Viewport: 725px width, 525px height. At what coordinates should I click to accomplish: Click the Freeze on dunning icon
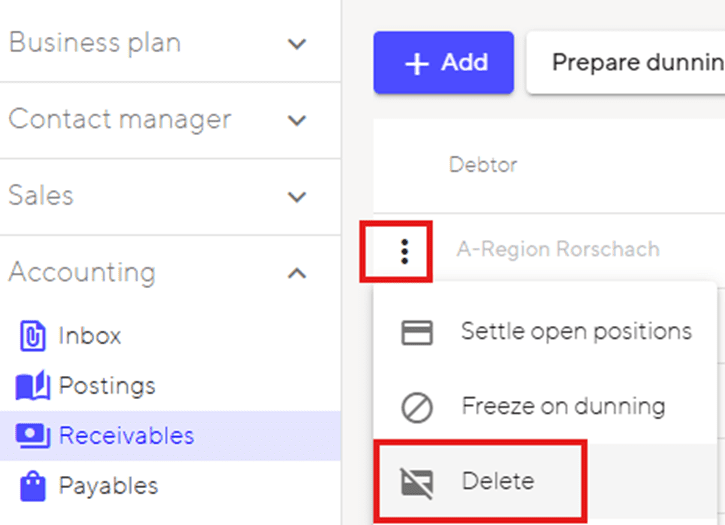click(416, 407)
